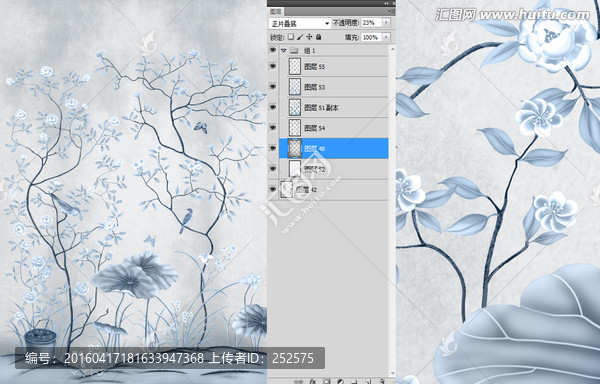Click the opacity value field showing 23%
Screen dimensions: 600x384
click(372, 23)
